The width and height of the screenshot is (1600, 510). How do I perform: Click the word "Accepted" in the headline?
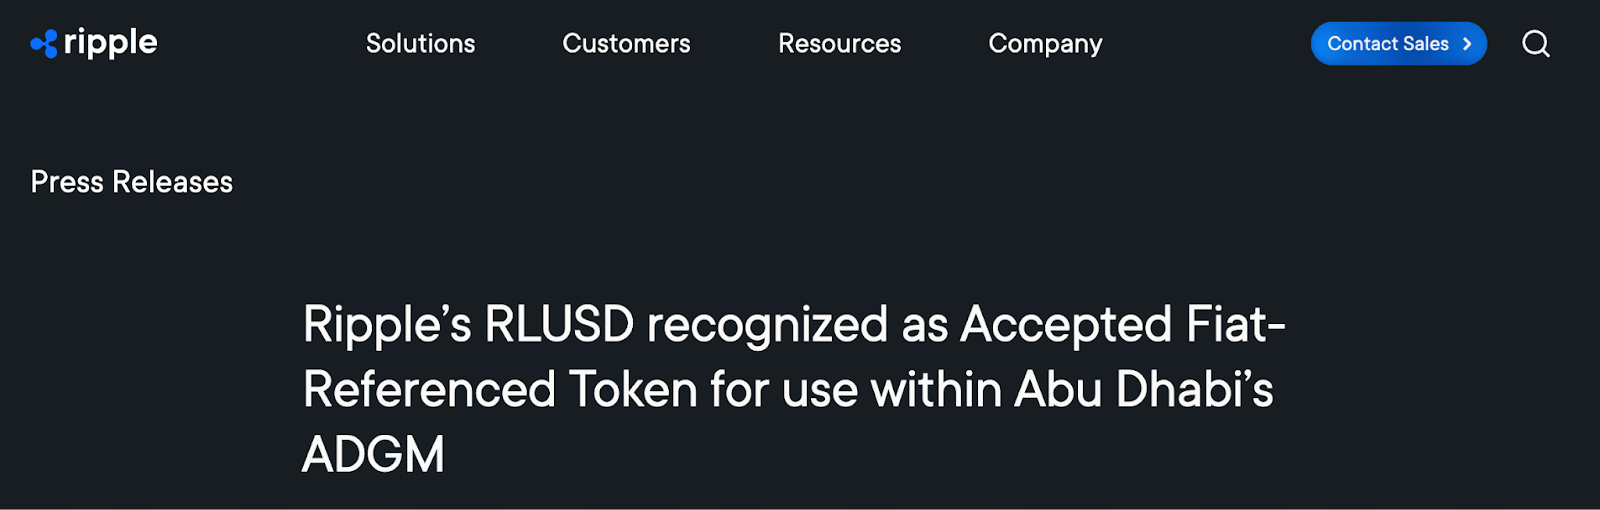1066,325
